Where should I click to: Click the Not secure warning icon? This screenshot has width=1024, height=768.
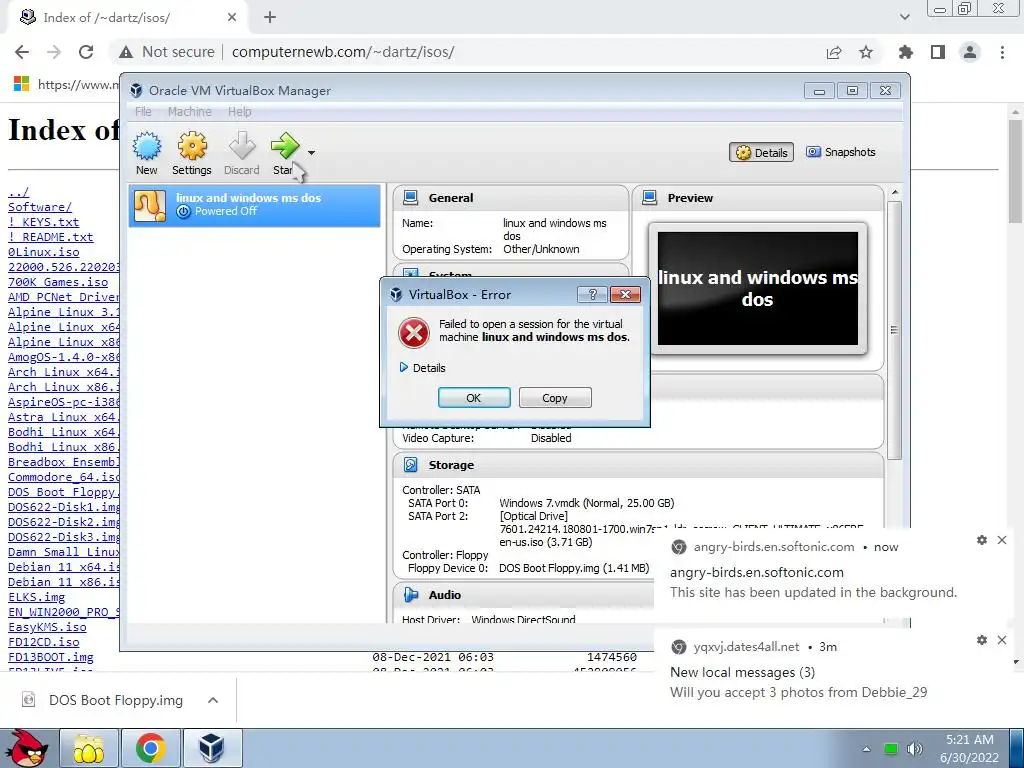coord(126,52)
